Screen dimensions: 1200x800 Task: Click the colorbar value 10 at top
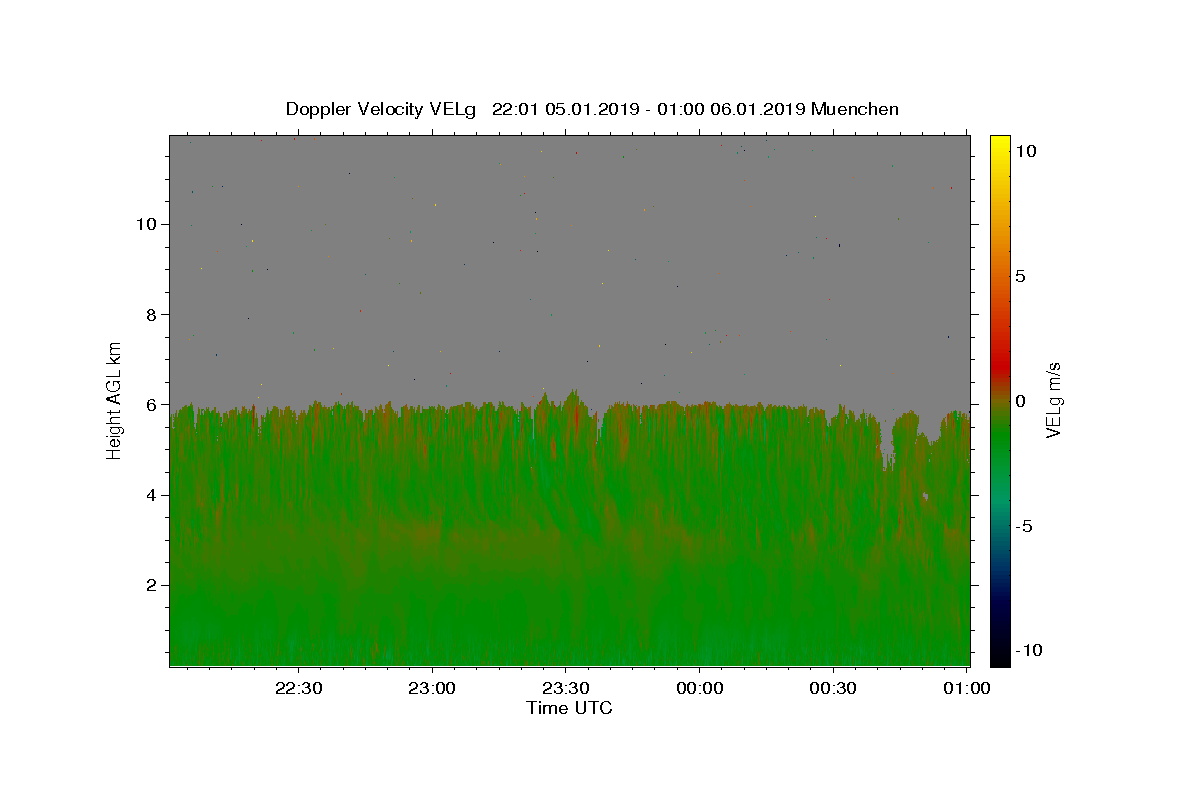pos(1025,151)
